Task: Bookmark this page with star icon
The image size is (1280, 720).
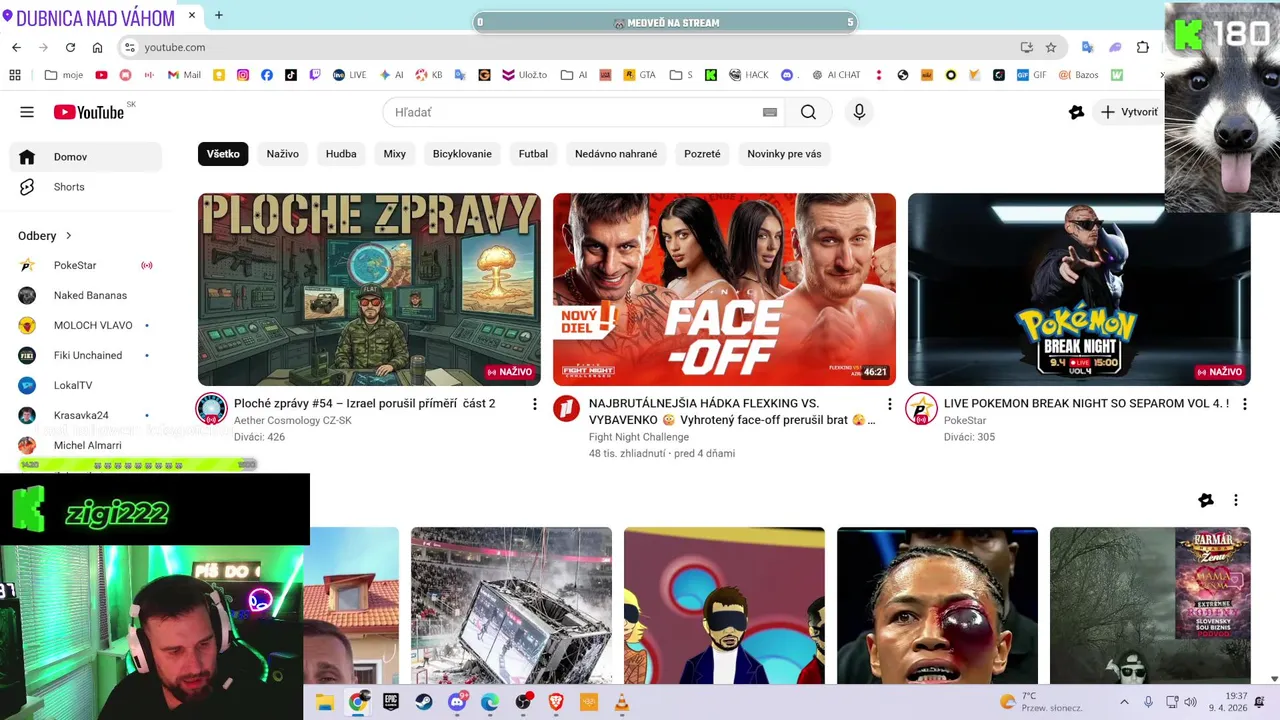Action: (1051, 47)
